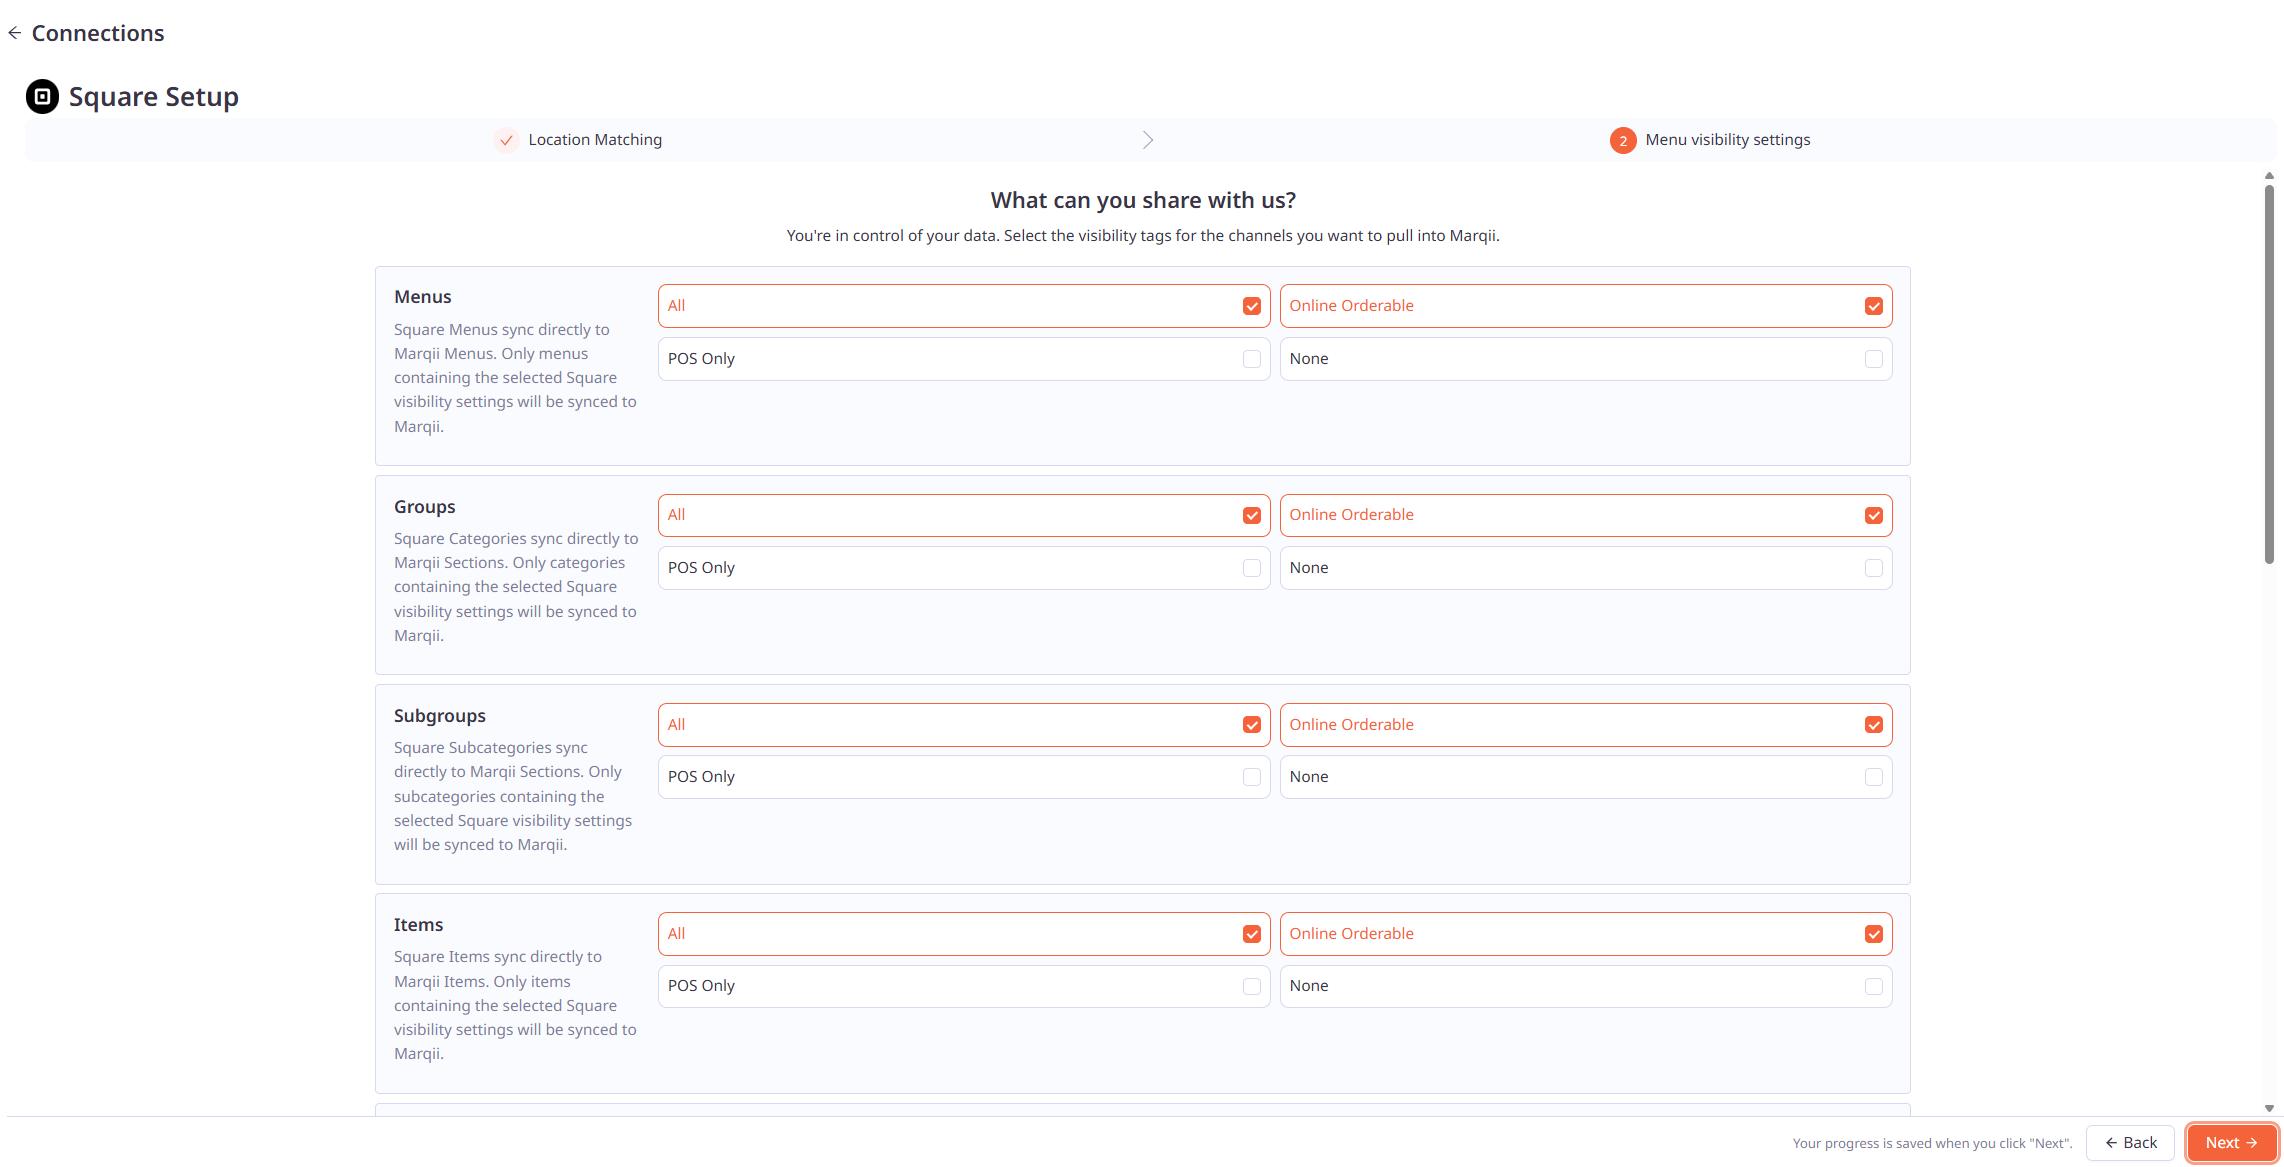The height and width of the screenshot is (1167, 2284).
Task: Check the Groups POS Only checkbox
Action: pyautogui.click(x=1252, y=568)
